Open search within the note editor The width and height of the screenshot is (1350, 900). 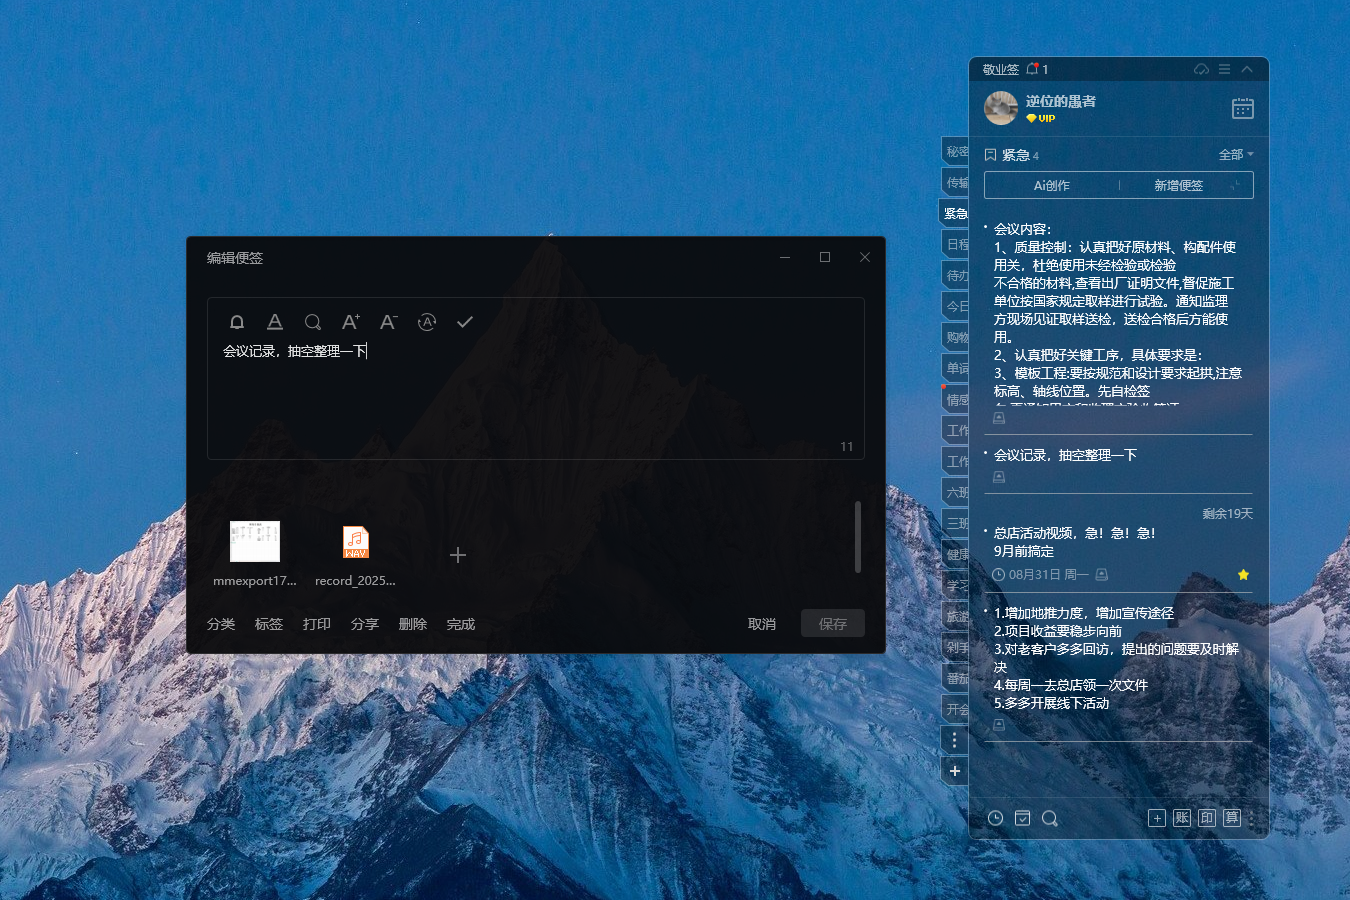point(313,322)
